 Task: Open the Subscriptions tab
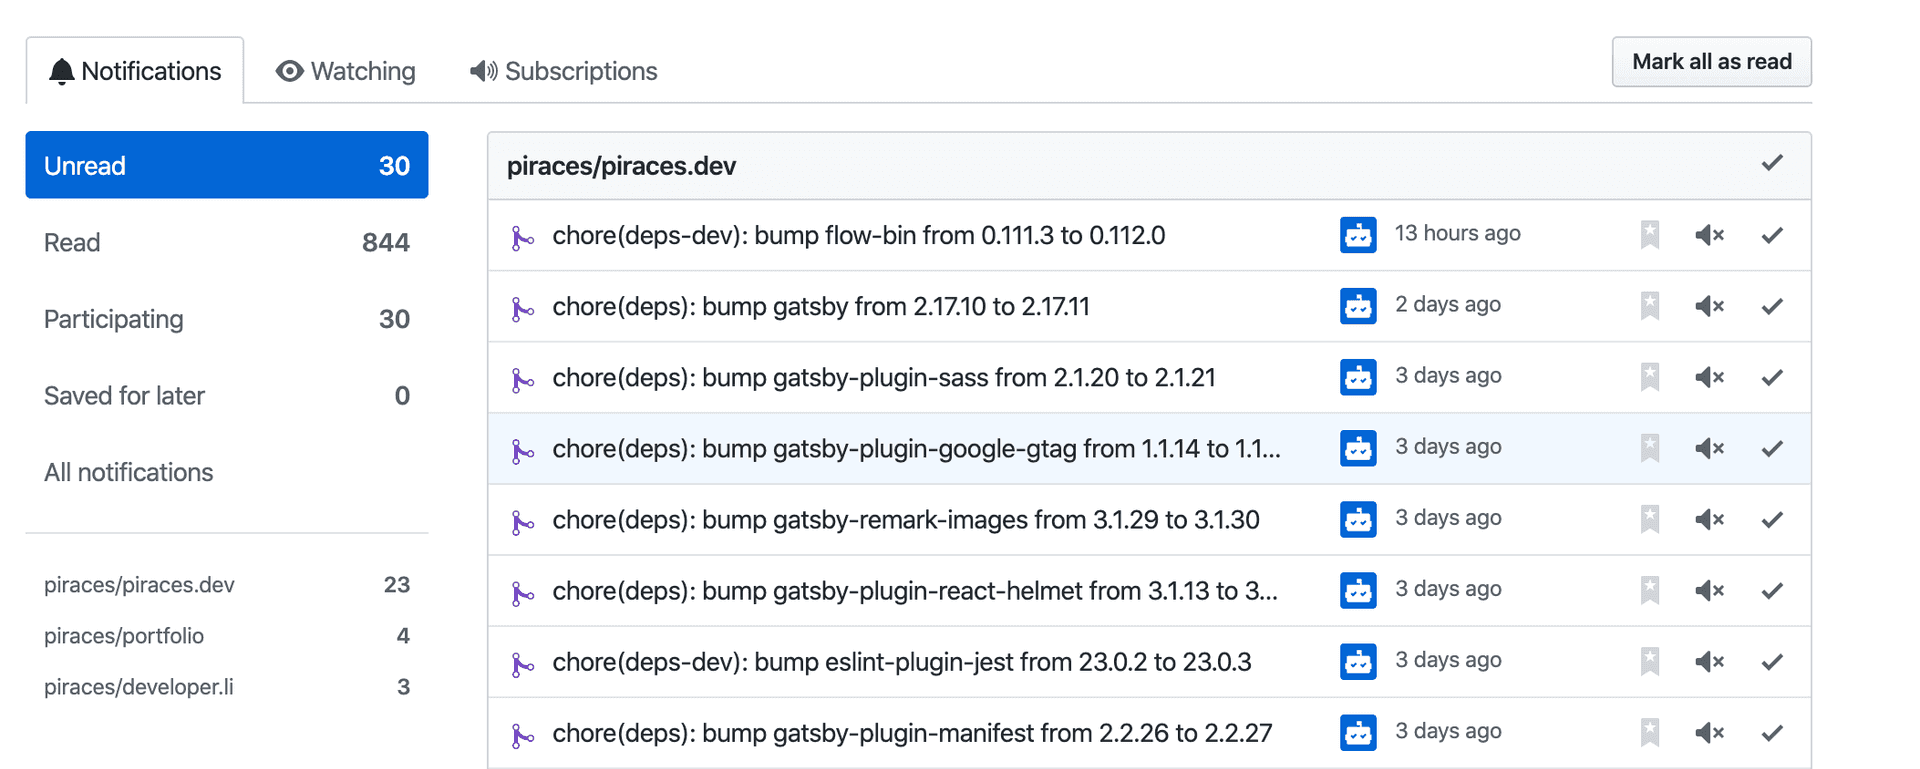click(564, 71)
